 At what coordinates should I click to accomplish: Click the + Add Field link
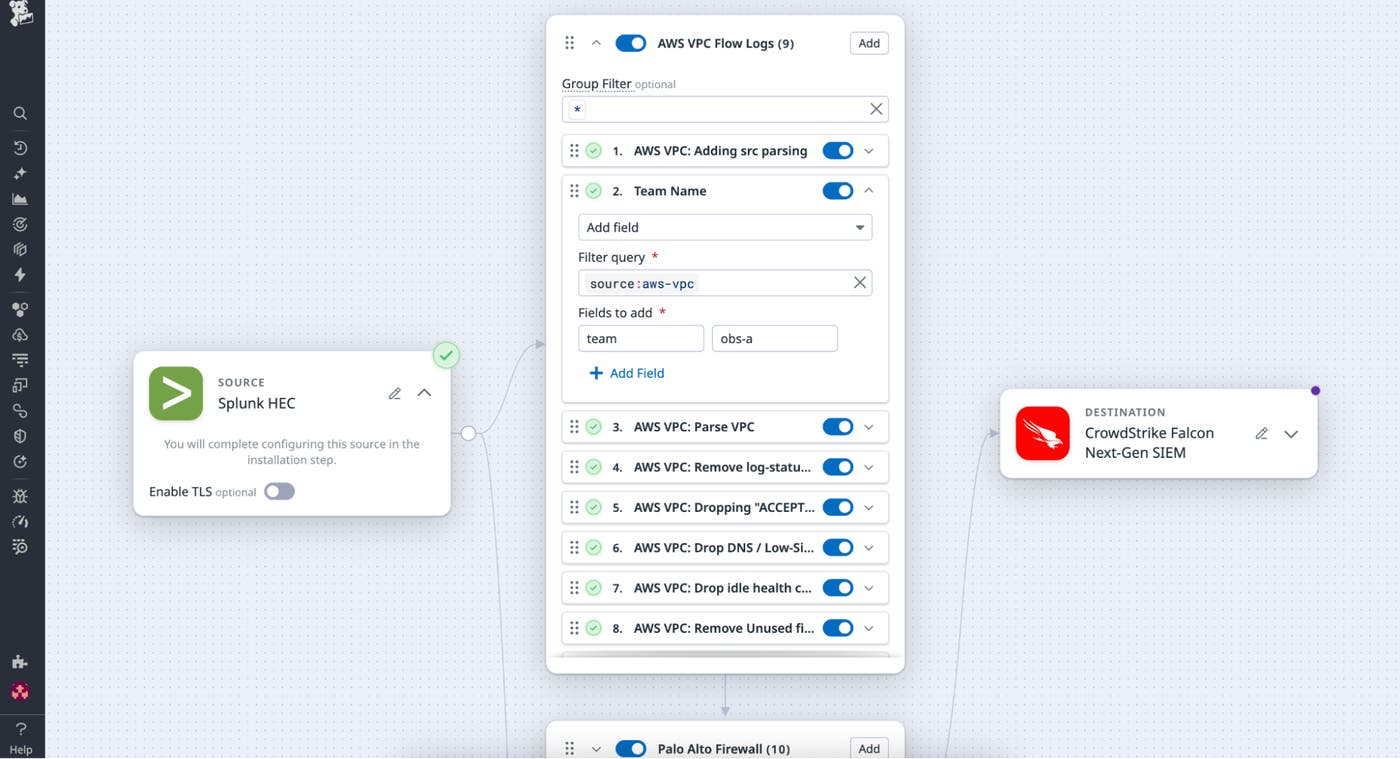(x=627, y=373)
